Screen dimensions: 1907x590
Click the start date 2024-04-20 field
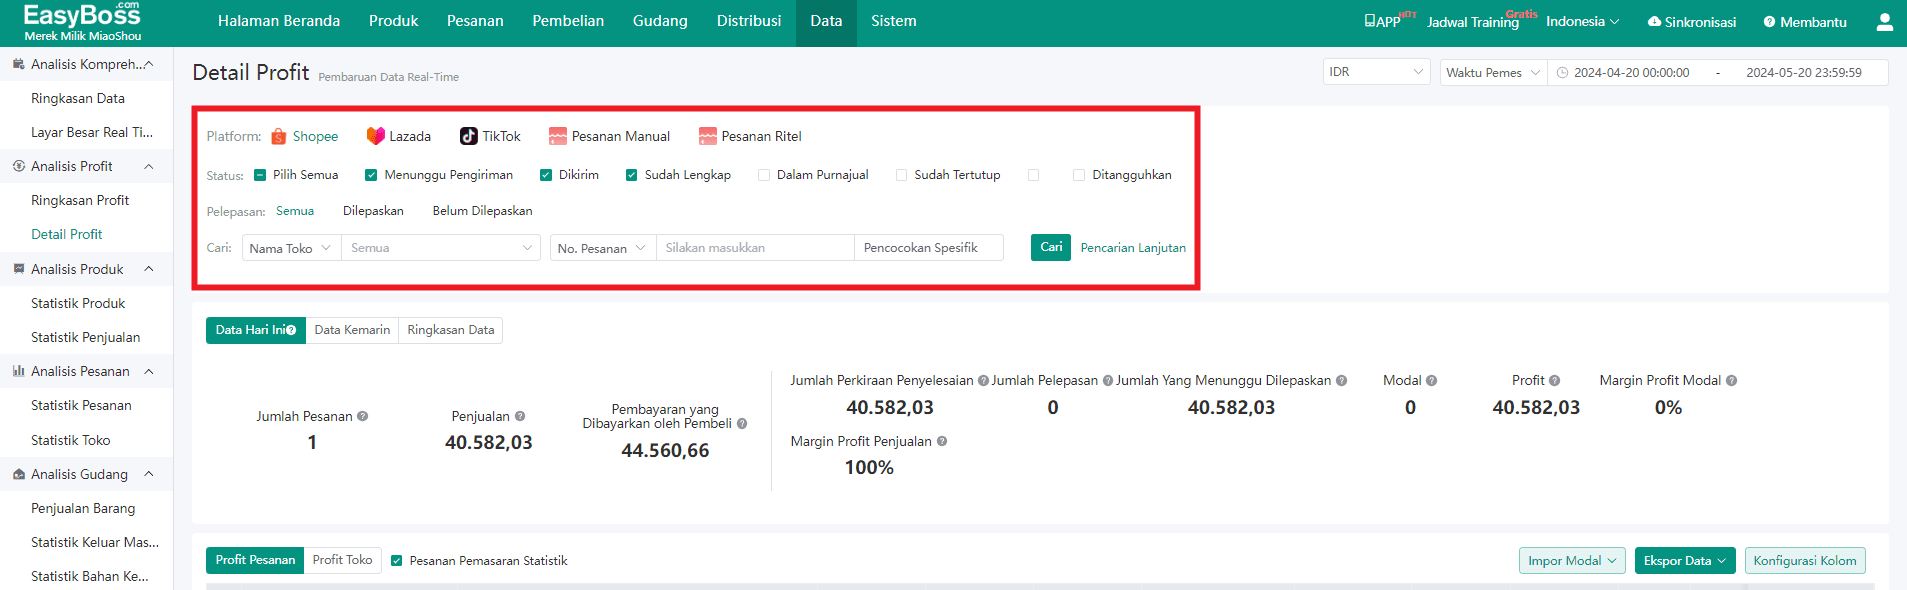(x=1632, y=73)
